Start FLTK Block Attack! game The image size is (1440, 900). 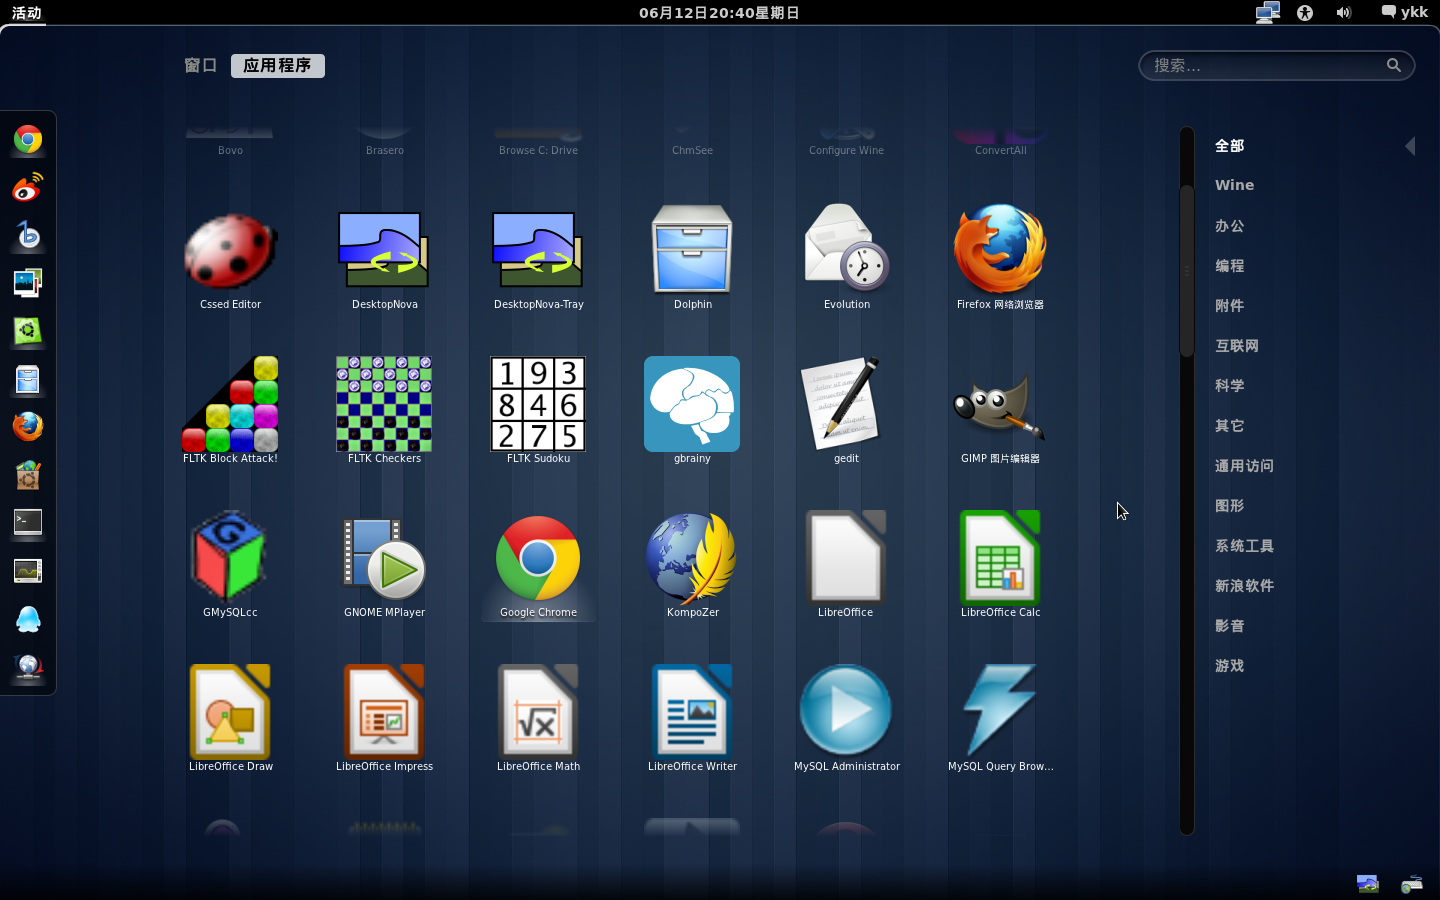click(x=230, y=404)
